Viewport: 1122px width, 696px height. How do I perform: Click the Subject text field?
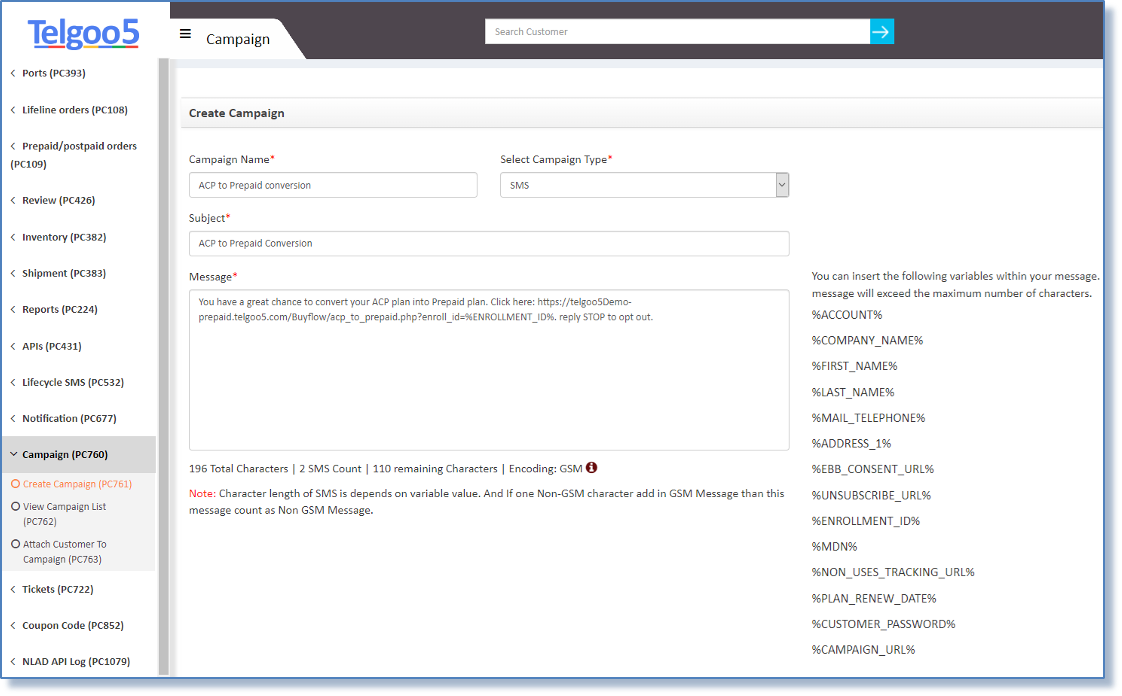pos(488,243)
